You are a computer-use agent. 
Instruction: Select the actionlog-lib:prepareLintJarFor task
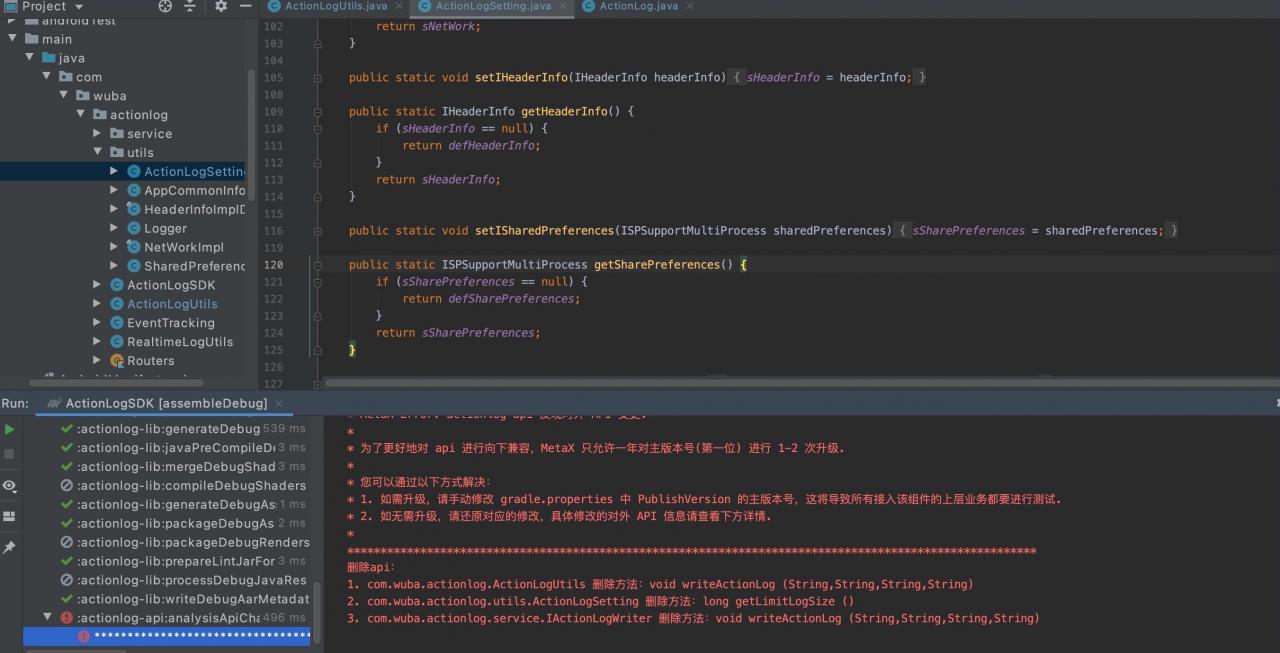[x=176, y=561]
